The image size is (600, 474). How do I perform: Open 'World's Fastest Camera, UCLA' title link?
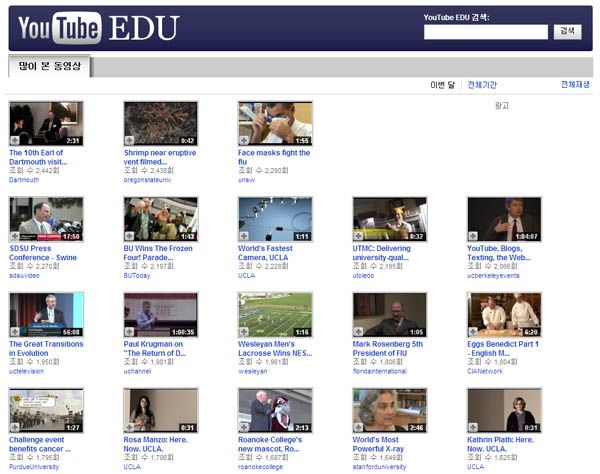pos(265,253)
